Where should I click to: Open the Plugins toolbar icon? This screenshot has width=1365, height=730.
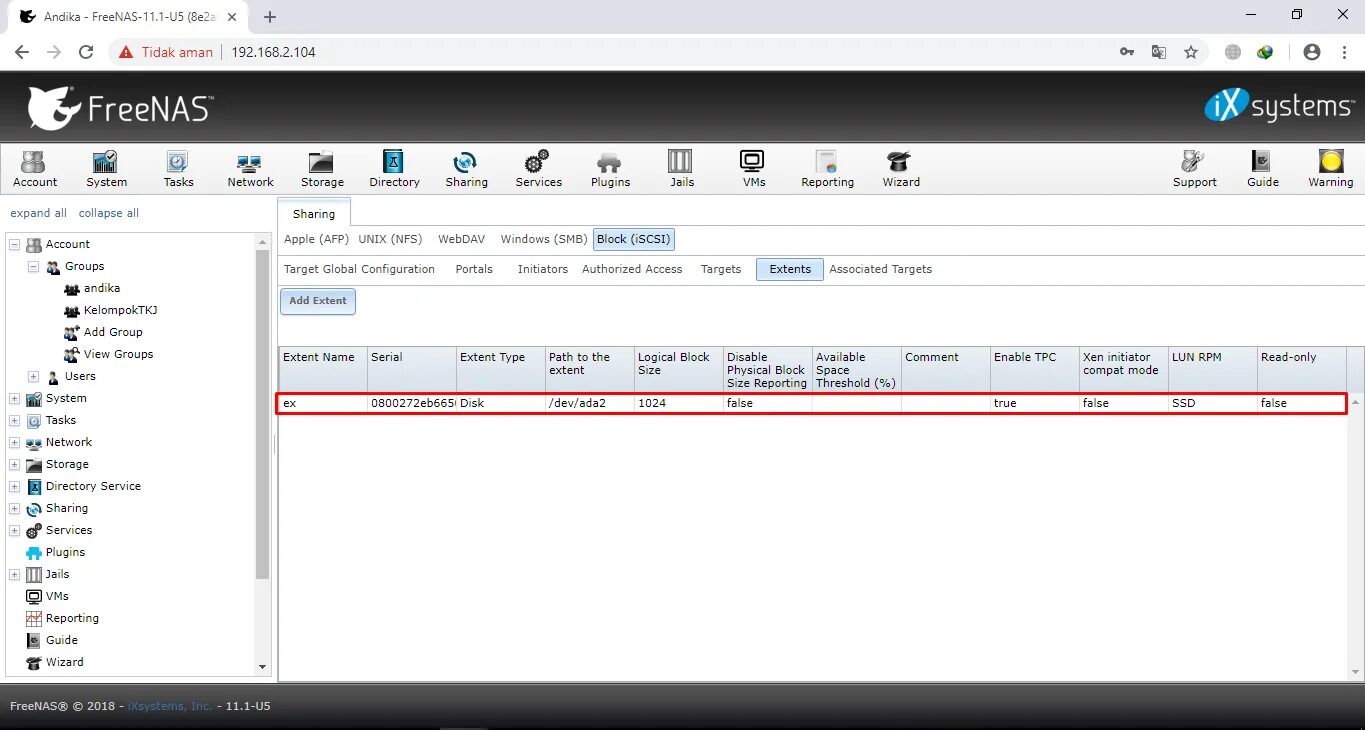point(610,168)
